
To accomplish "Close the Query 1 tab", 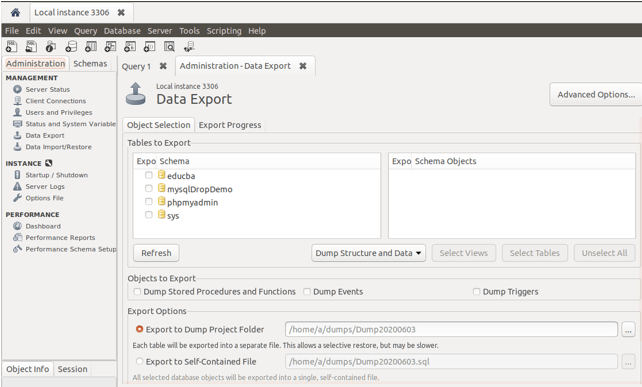I will point(163,66).
